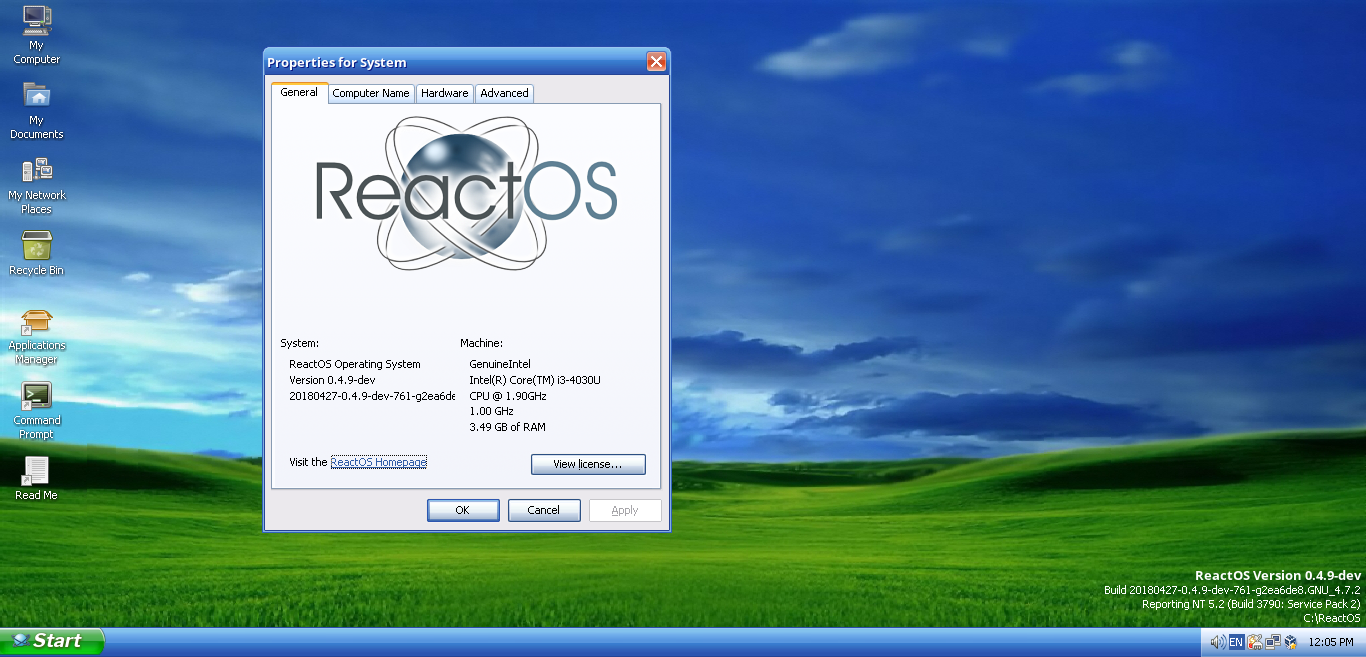
Task: Click the ReactOS logo image
Action: 466,192
